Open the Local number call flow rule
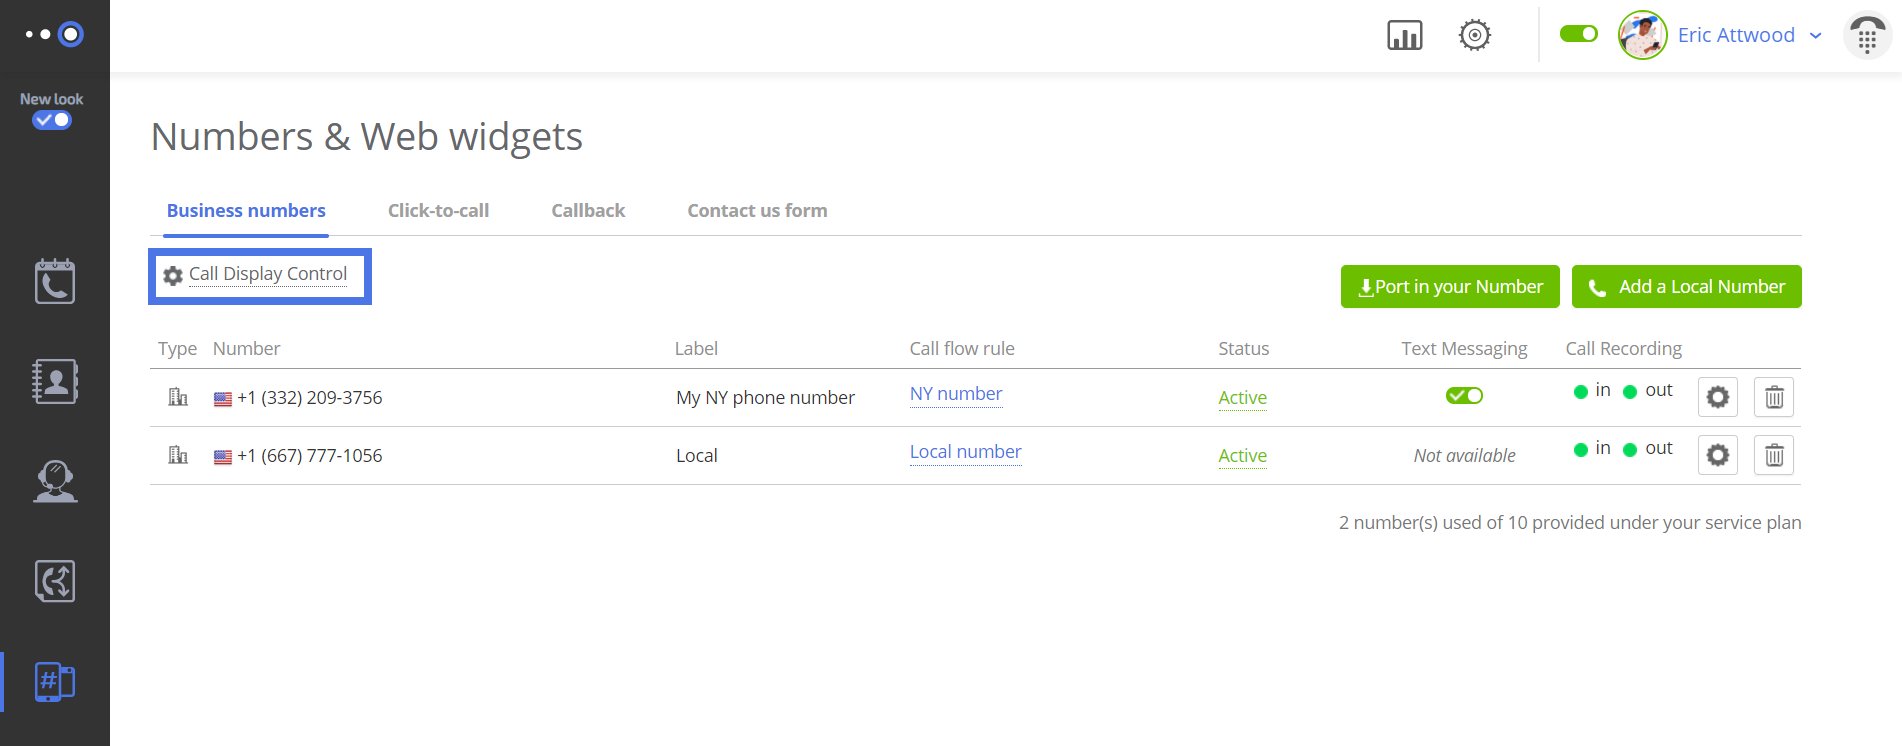 [x=965, y=452]
